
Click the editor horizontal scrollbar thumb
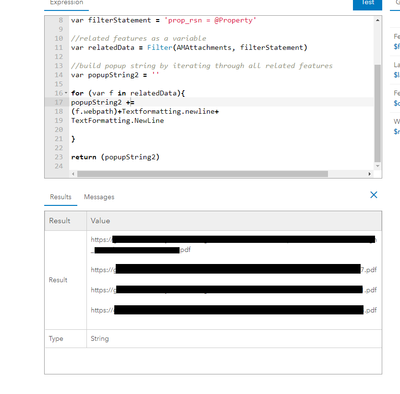(x=203, y=174)
